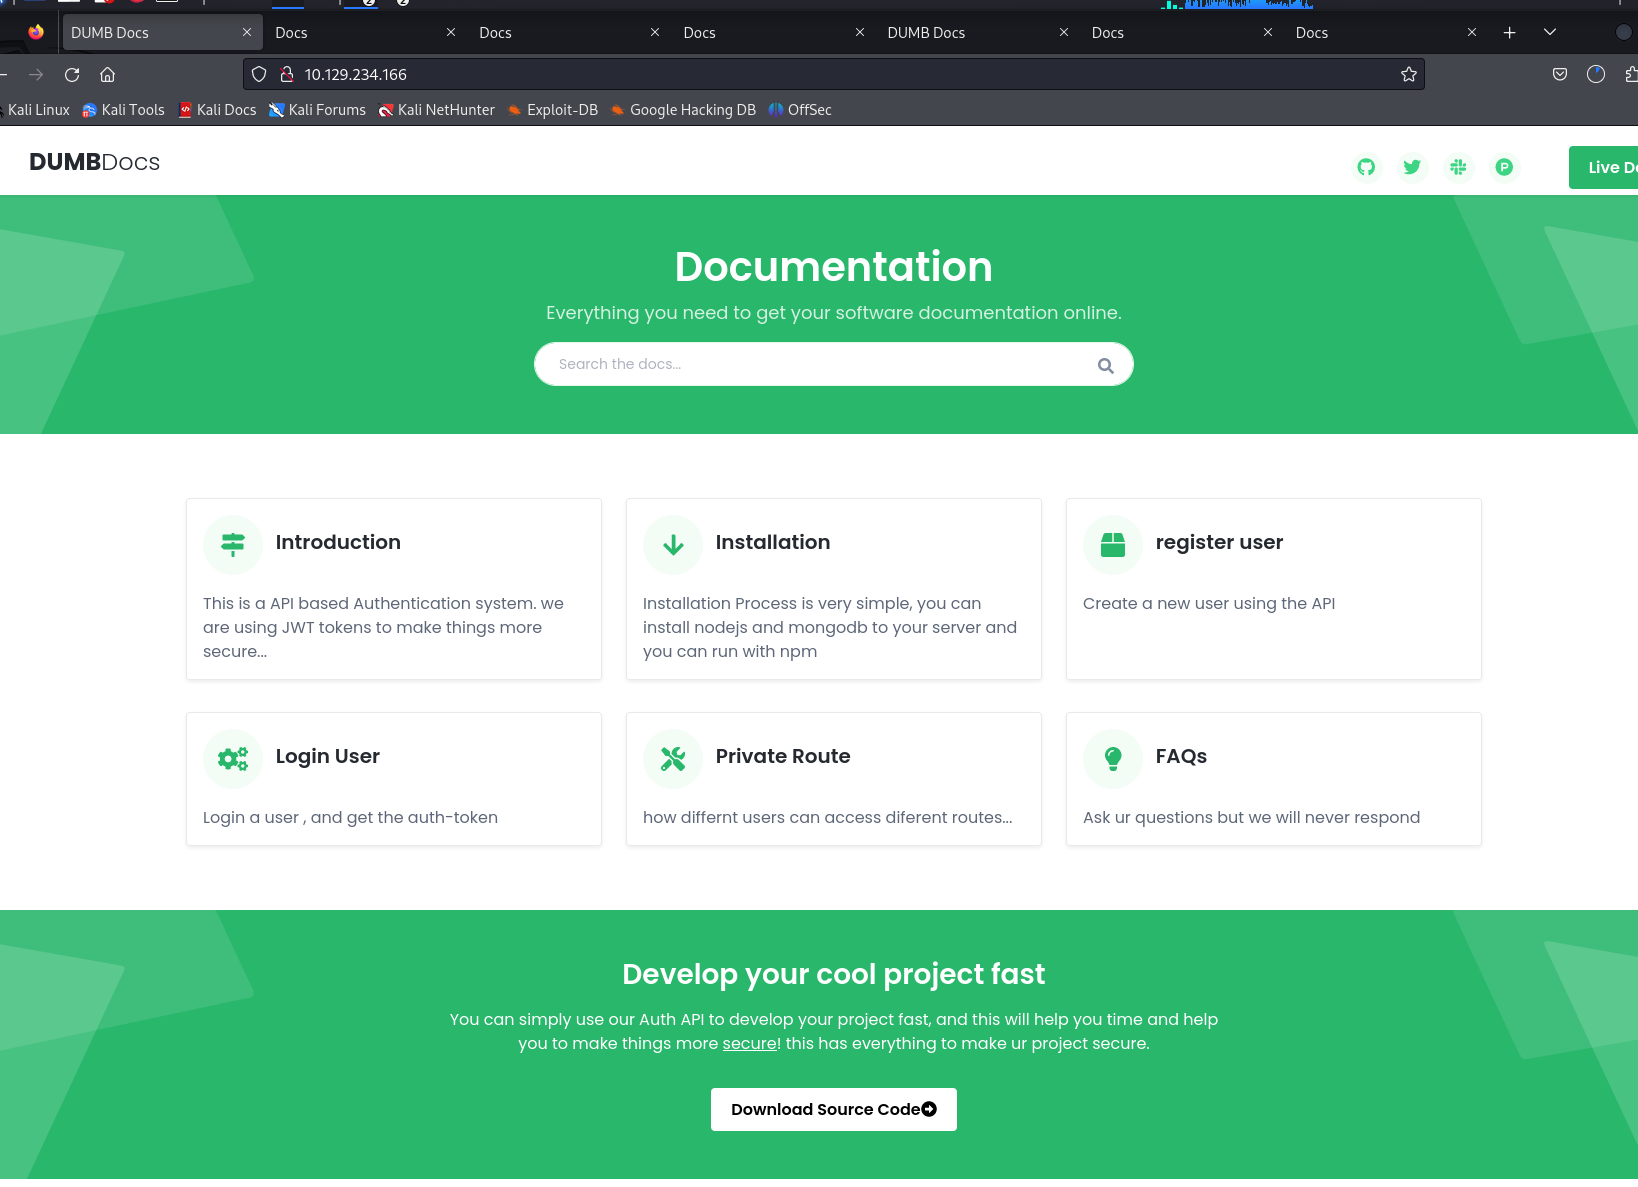1638x1187 pixels.
Task: Reload the page with the refresh icon
Action: click(x=72, y=74)
